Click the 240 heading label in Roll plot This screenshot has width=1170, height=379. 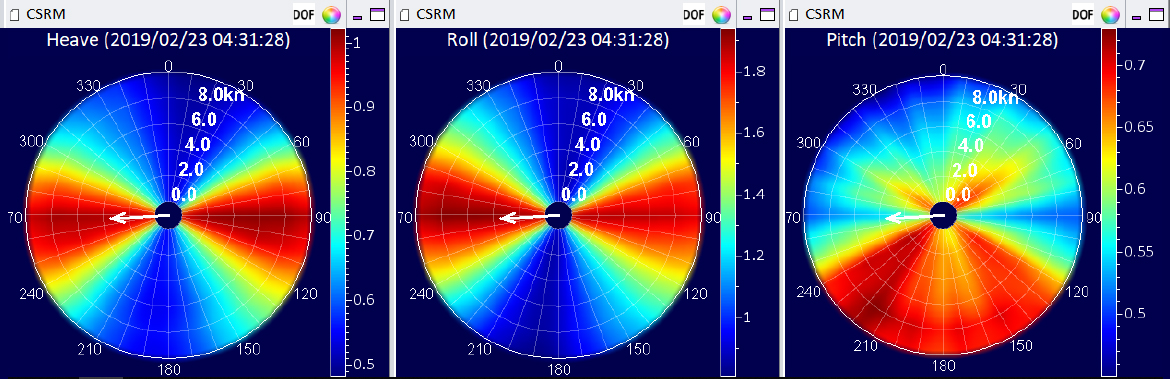(x=422, y=294)
